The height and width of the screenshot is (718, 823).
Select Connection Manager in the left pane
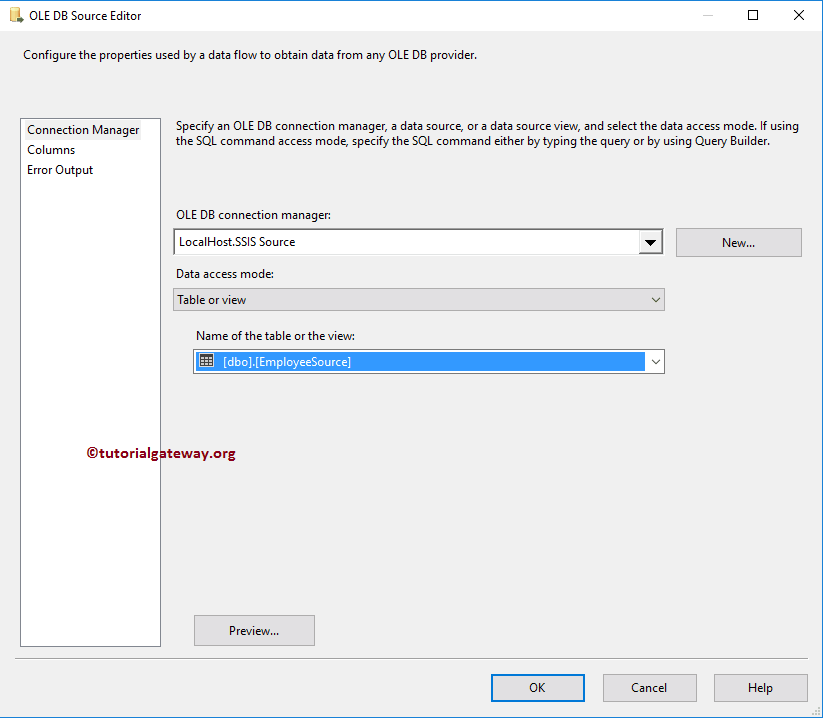click(x=83, y=129)
